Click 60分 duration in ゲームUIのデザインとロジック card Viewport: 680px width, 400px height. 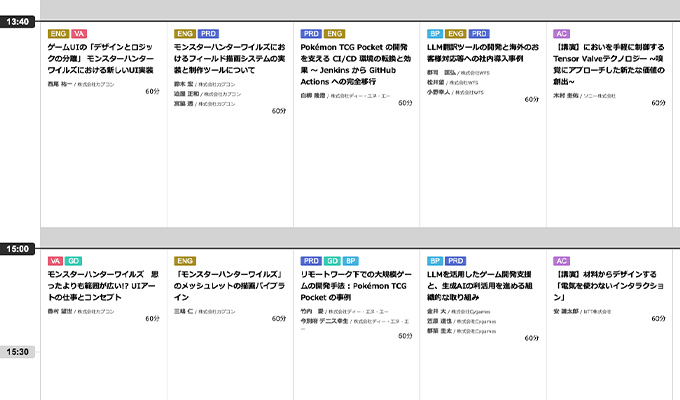(x=152, y=92)
